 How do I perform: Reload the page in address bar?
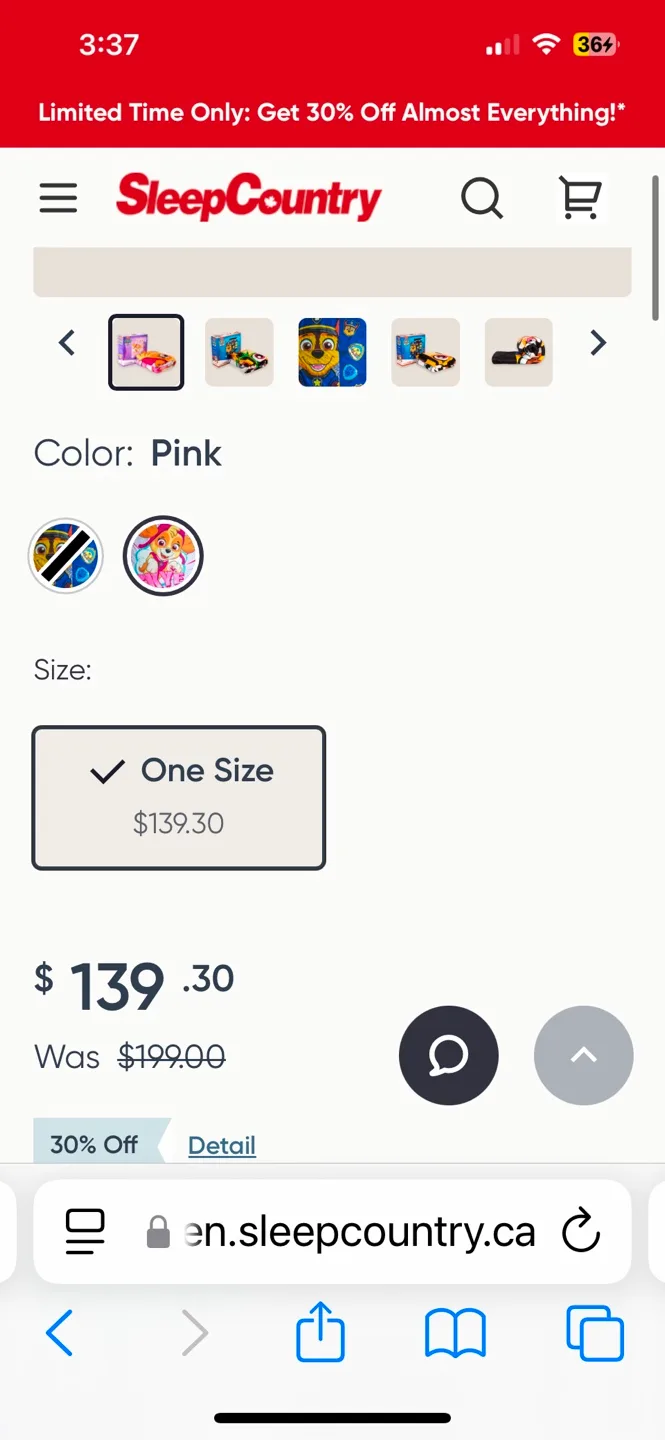[580, 1231]
